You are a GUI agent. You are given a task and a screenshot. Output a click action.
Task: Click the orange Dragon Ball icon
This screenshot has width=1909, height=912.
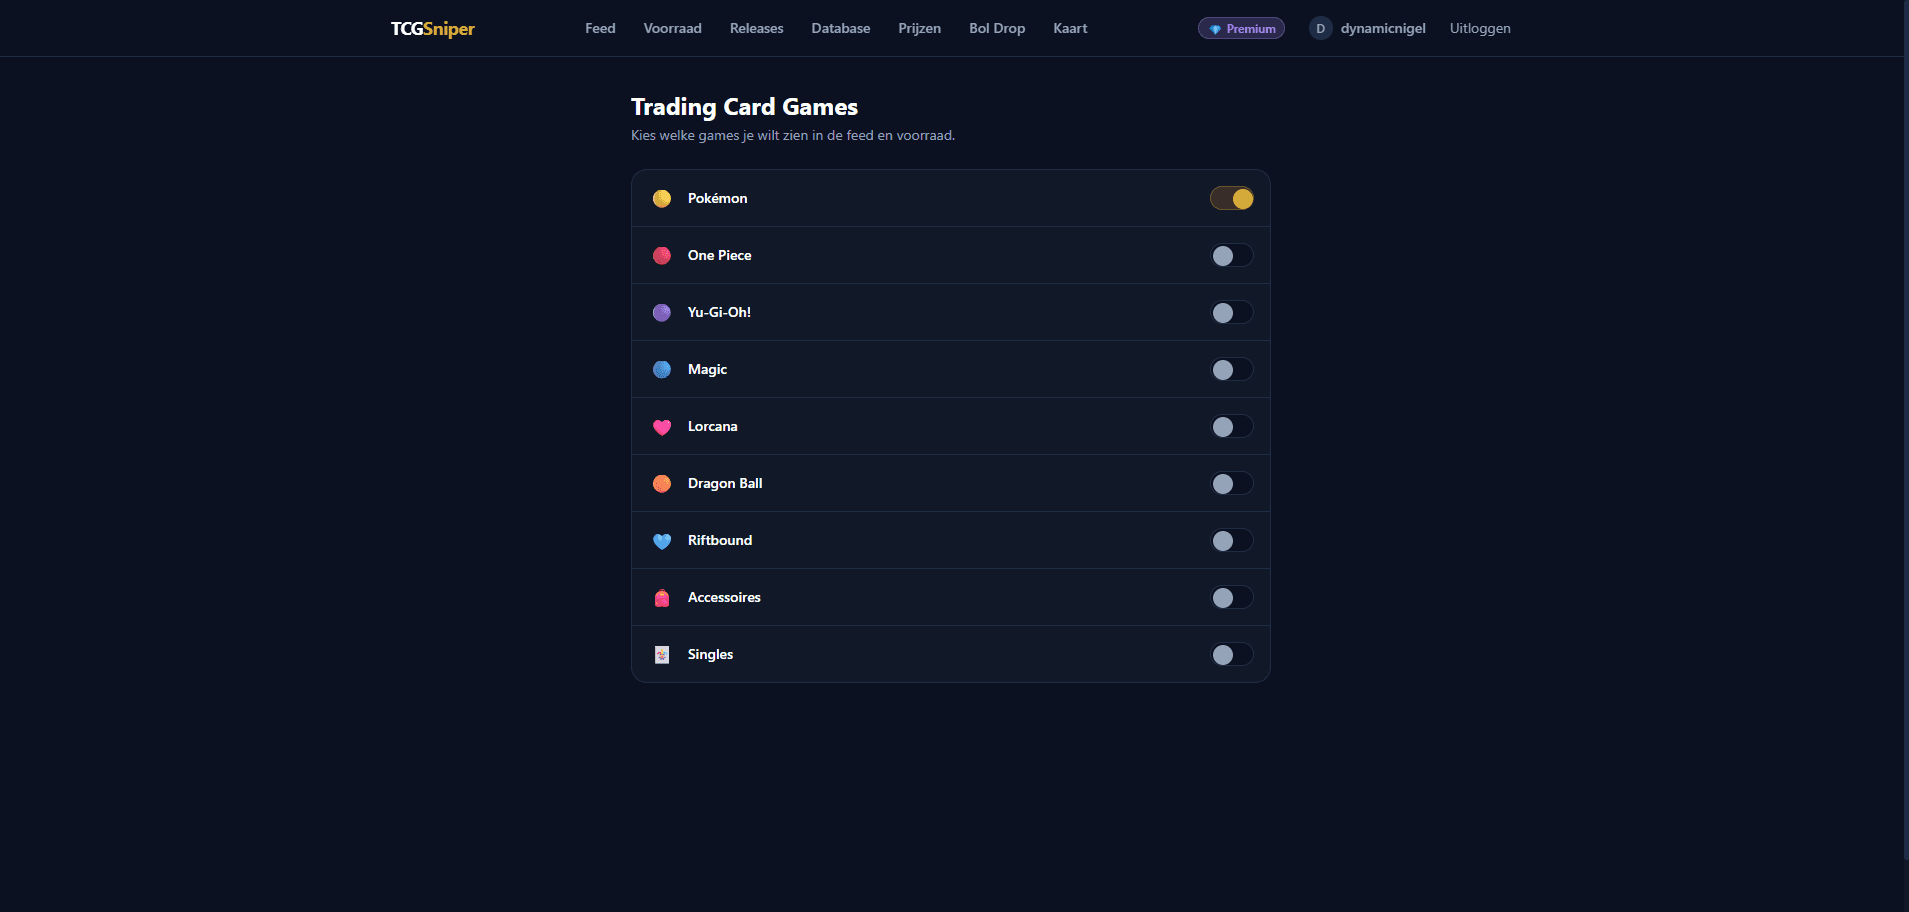click(x=662, y=484)
